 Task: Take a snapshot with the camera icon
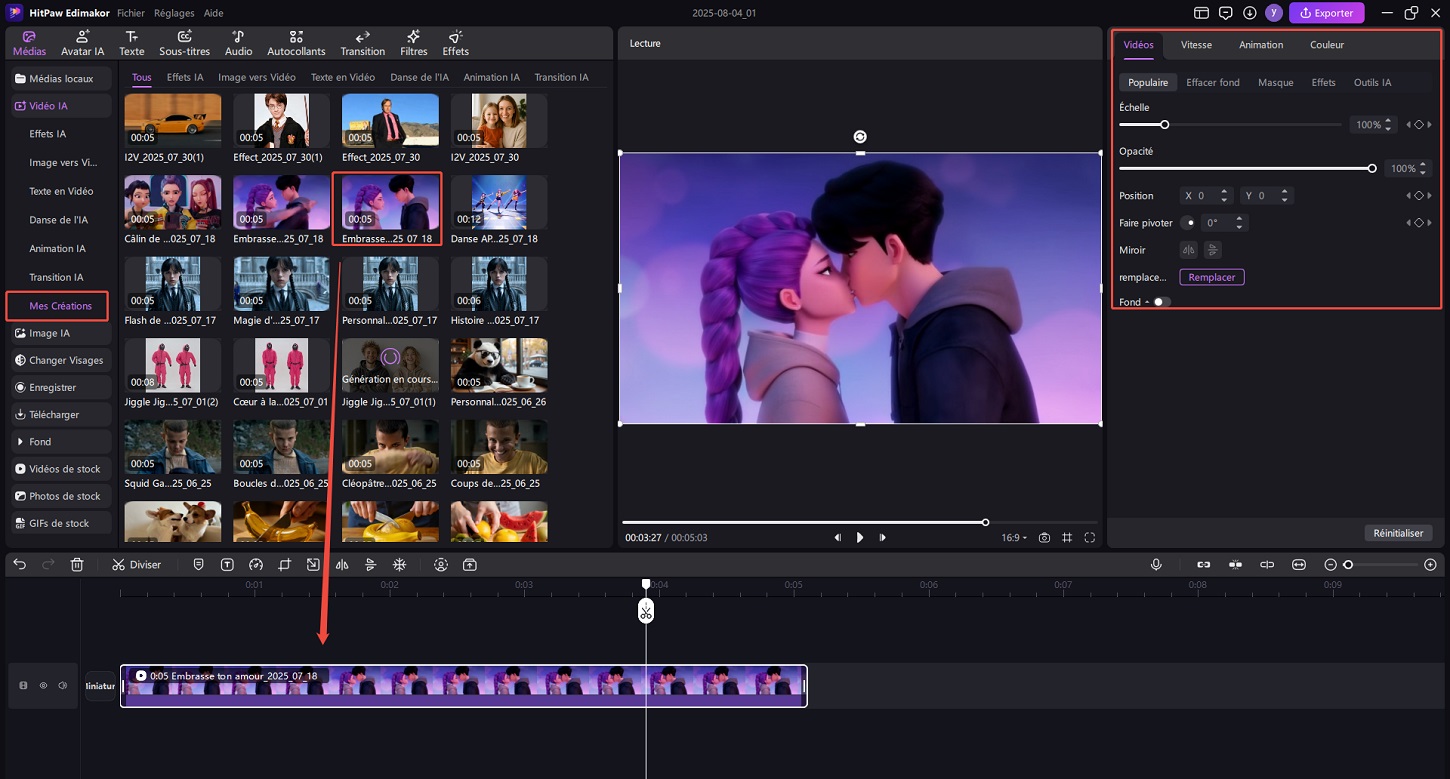[x=1044, y=538]
